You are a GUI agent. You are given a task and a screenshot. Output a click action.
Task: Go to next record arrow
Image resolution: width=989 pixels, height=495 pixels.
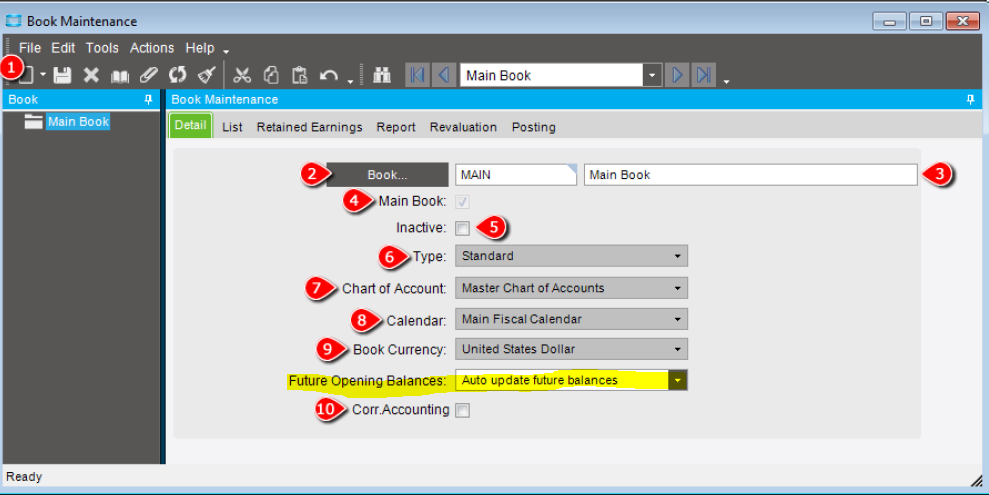pos(677,76)
